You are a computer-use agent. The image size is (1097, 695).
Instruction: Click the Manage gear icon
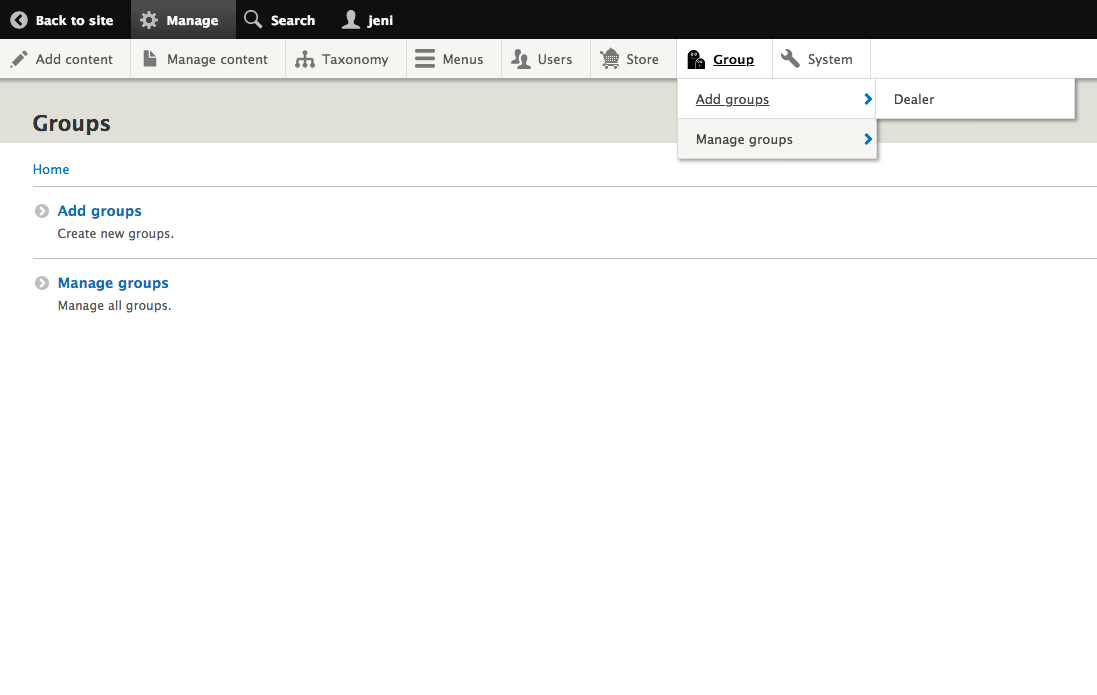[x=149, y=19]
